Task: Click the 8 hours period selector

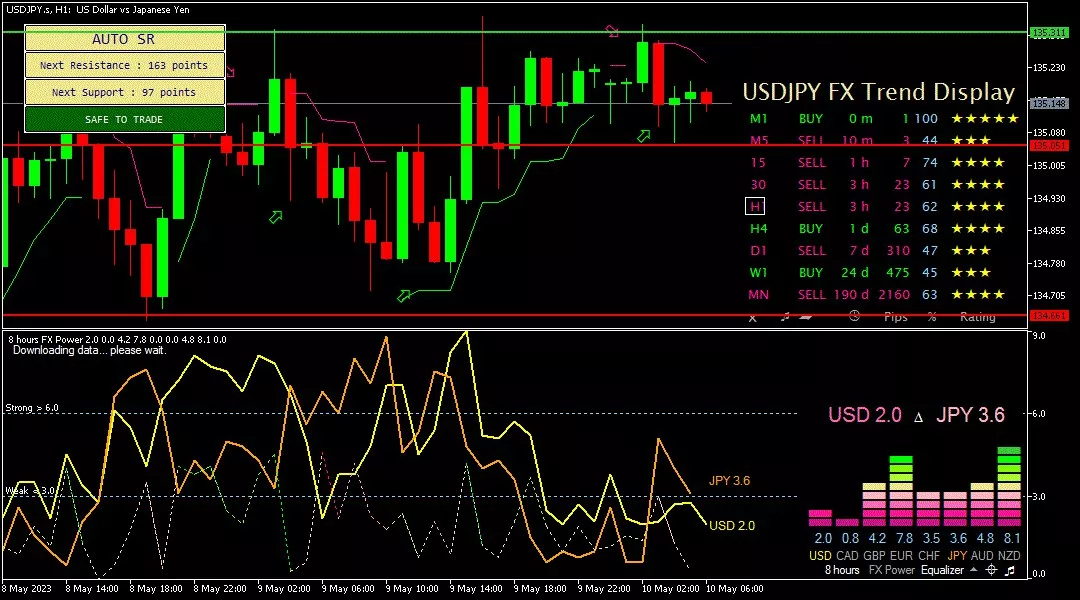Action: 842,570
